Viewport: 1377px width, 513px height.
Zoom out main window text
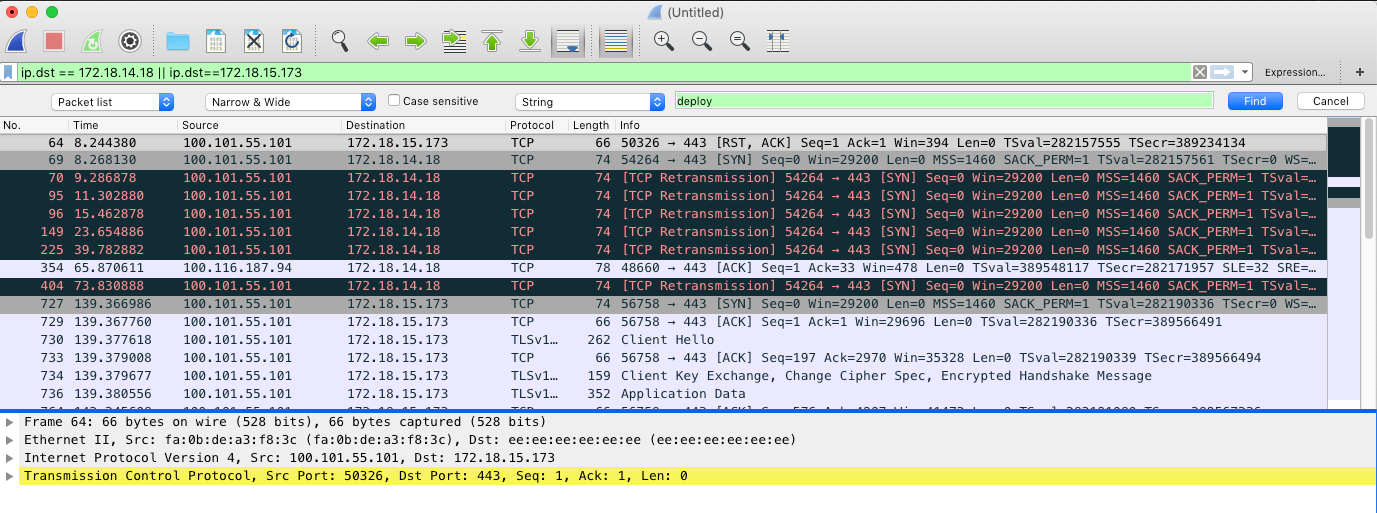pos(702,41)
